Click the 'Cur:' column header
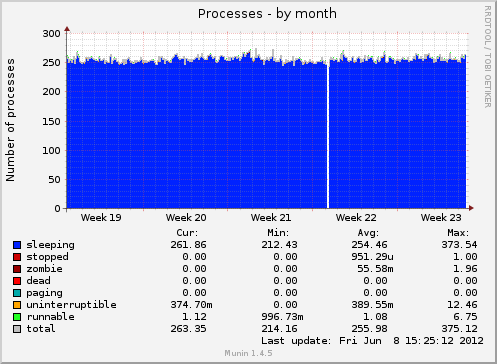Image resolution: width=497 pixels, height=364 pixels. [187, 233]
